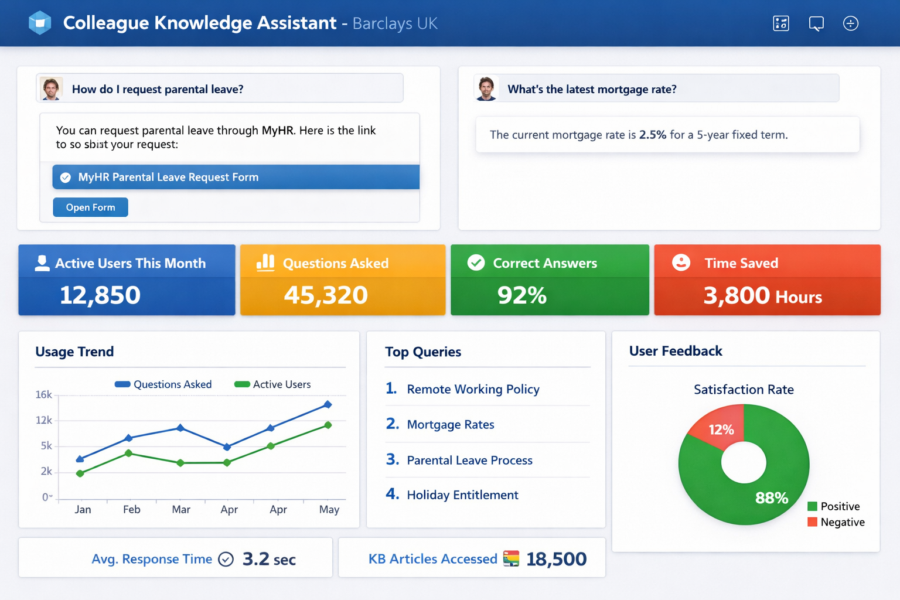Click the 'Mar' month label on chart axis
This screenshot has width=900, height=600.
pyautogui.click(x=181, y=509)
